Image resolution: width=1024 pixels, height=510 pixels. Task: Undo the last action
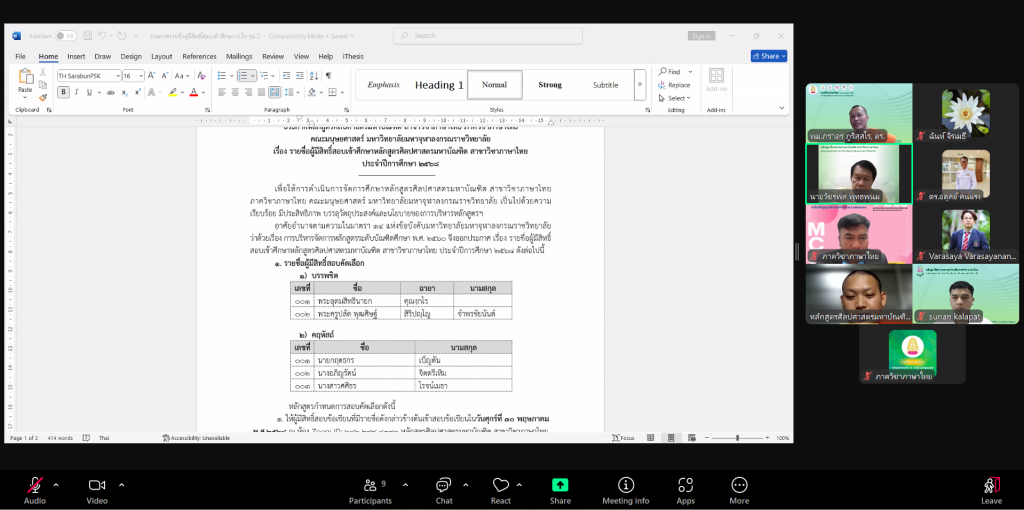(x=103, y=36)
